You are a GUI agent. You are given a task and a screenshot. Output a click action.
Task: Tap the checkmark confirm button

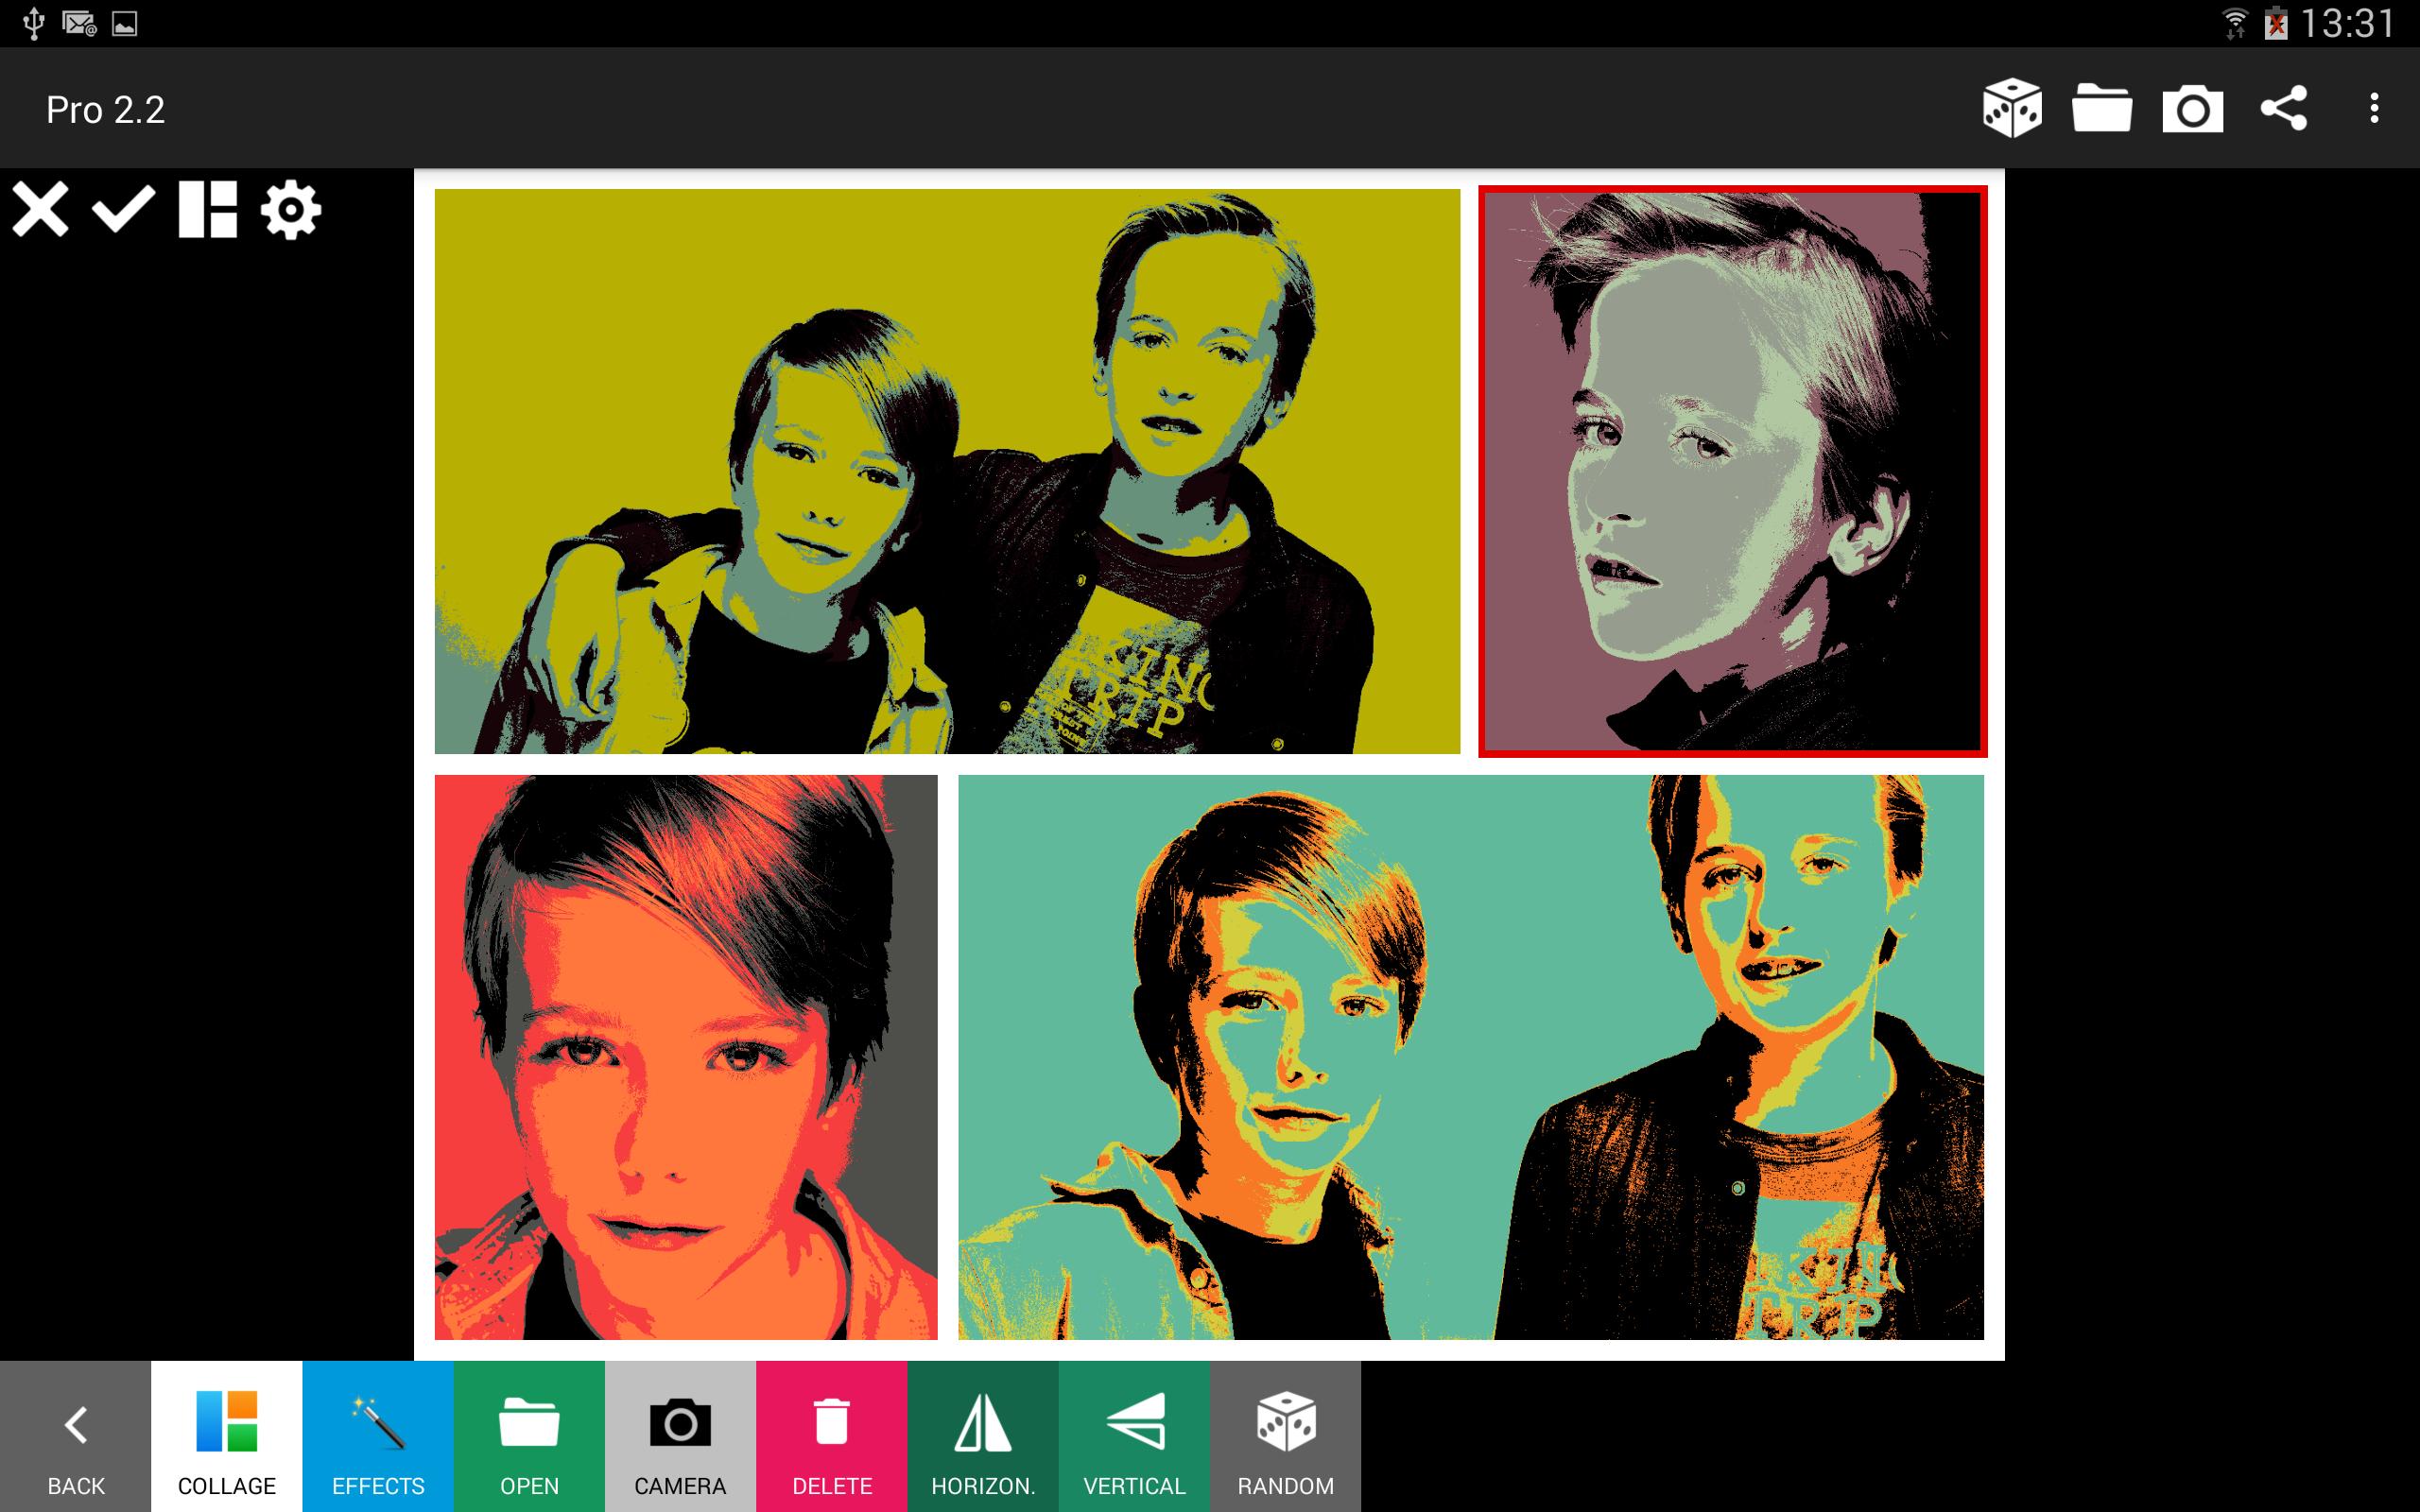124,211
